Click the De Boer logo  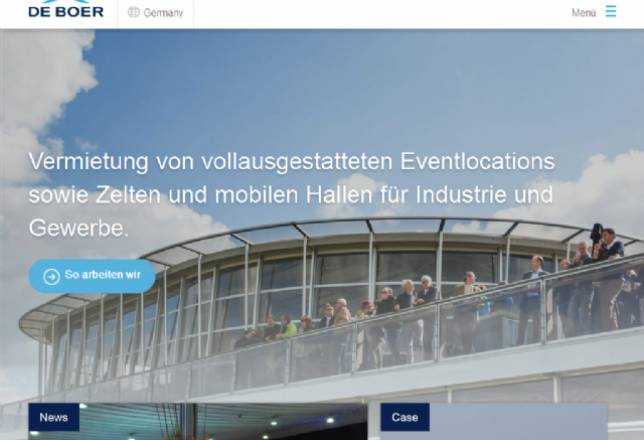click(66, 9)
